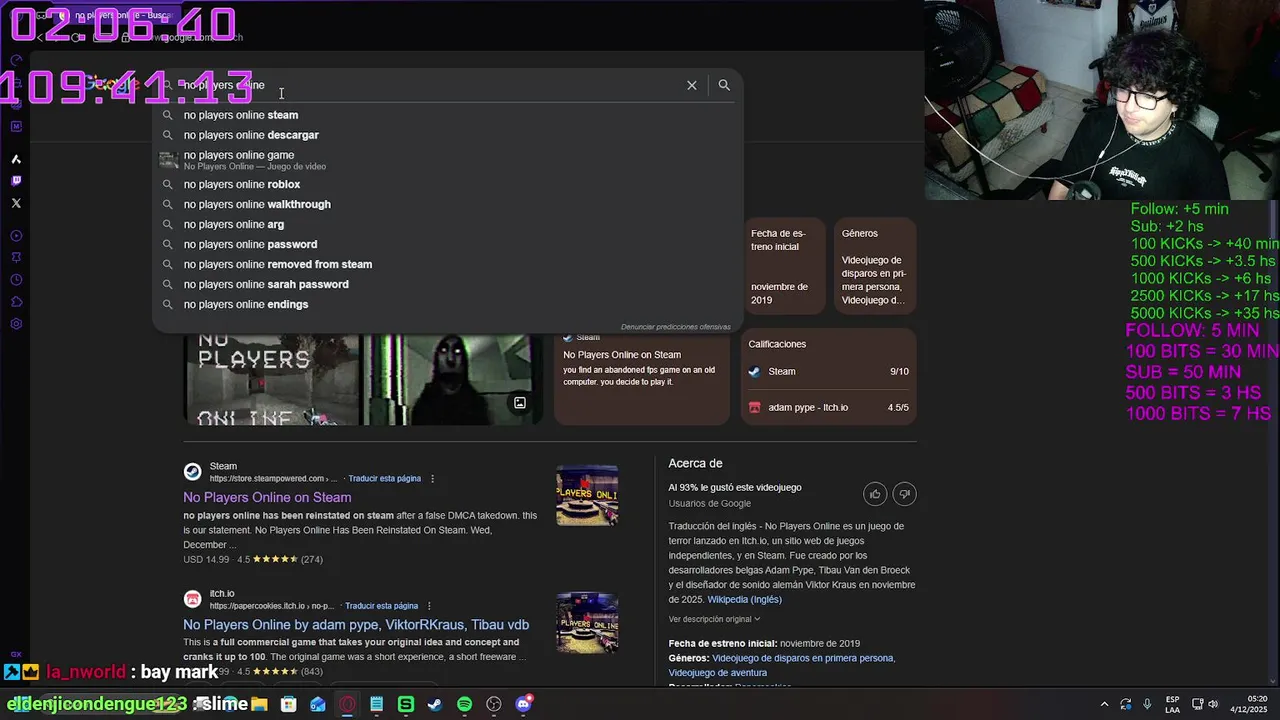Open the Steam result's preview thumbnail
The image size is (1280, 720).
[x=587, y=495]
